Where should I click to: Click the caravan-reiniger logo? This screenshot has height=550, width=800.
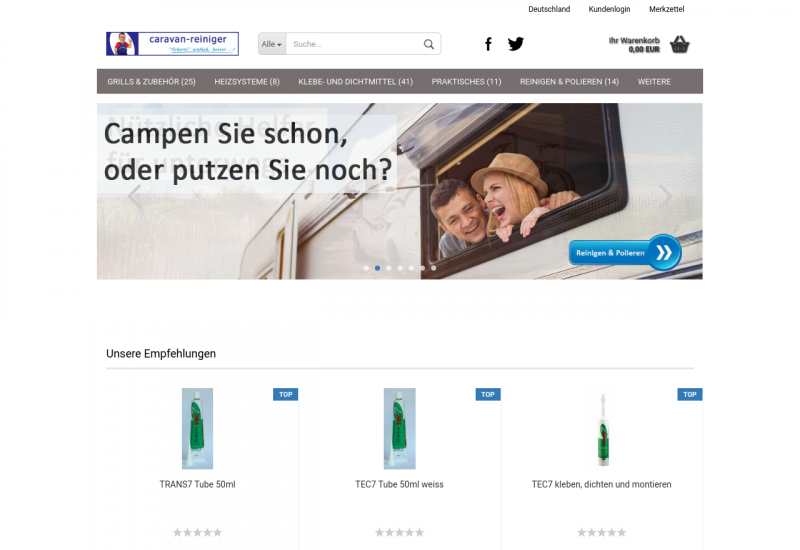coord(172,44)
